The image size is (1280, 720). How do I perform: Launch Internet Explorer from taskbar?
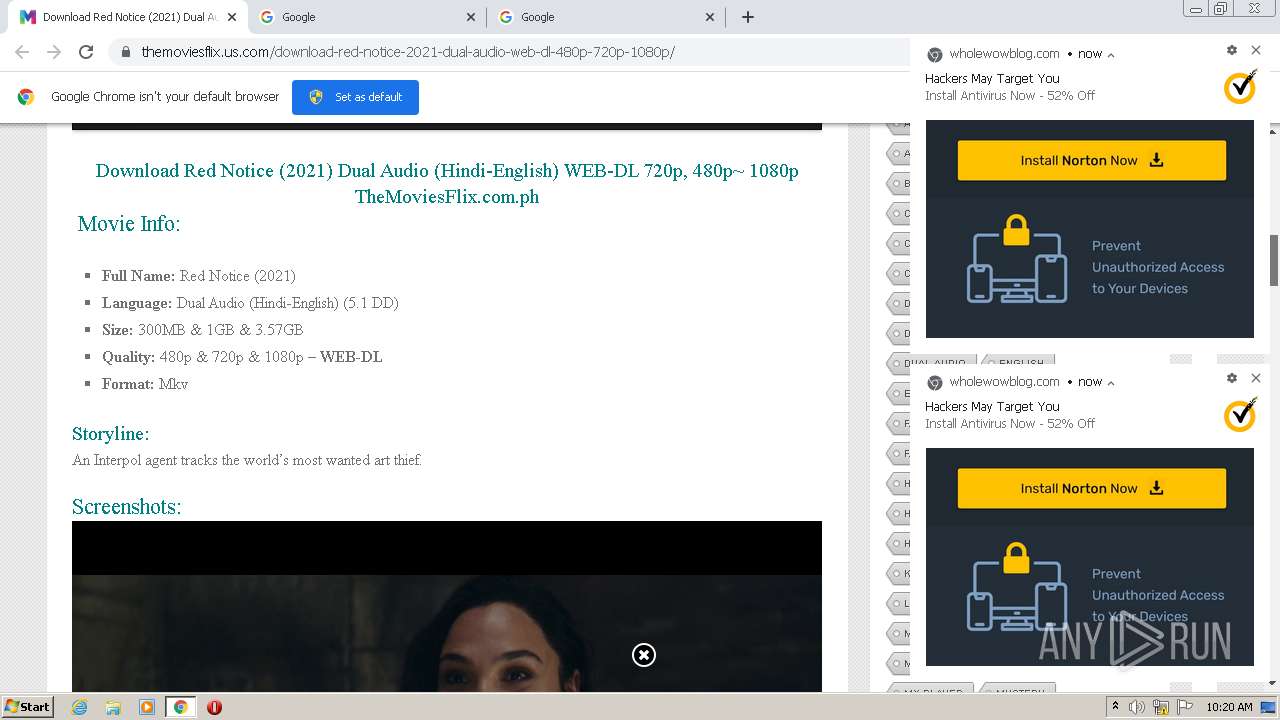pos(79,707)
